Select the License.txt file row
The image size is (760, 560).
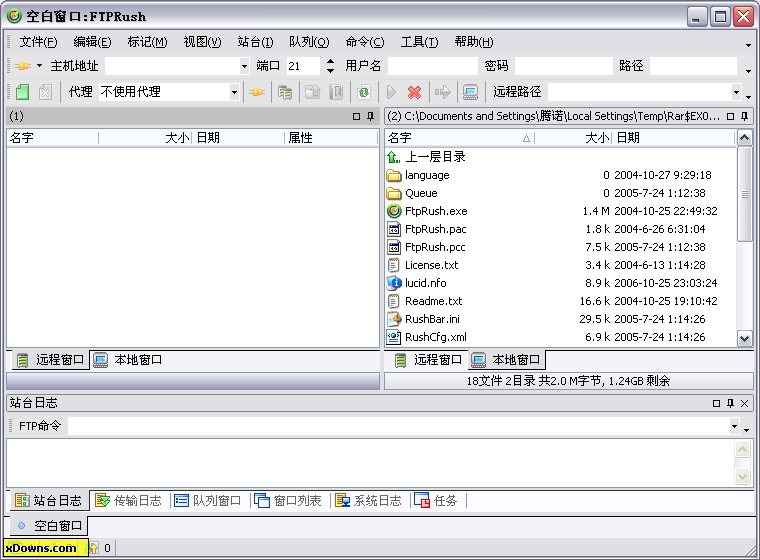[561, 265]
